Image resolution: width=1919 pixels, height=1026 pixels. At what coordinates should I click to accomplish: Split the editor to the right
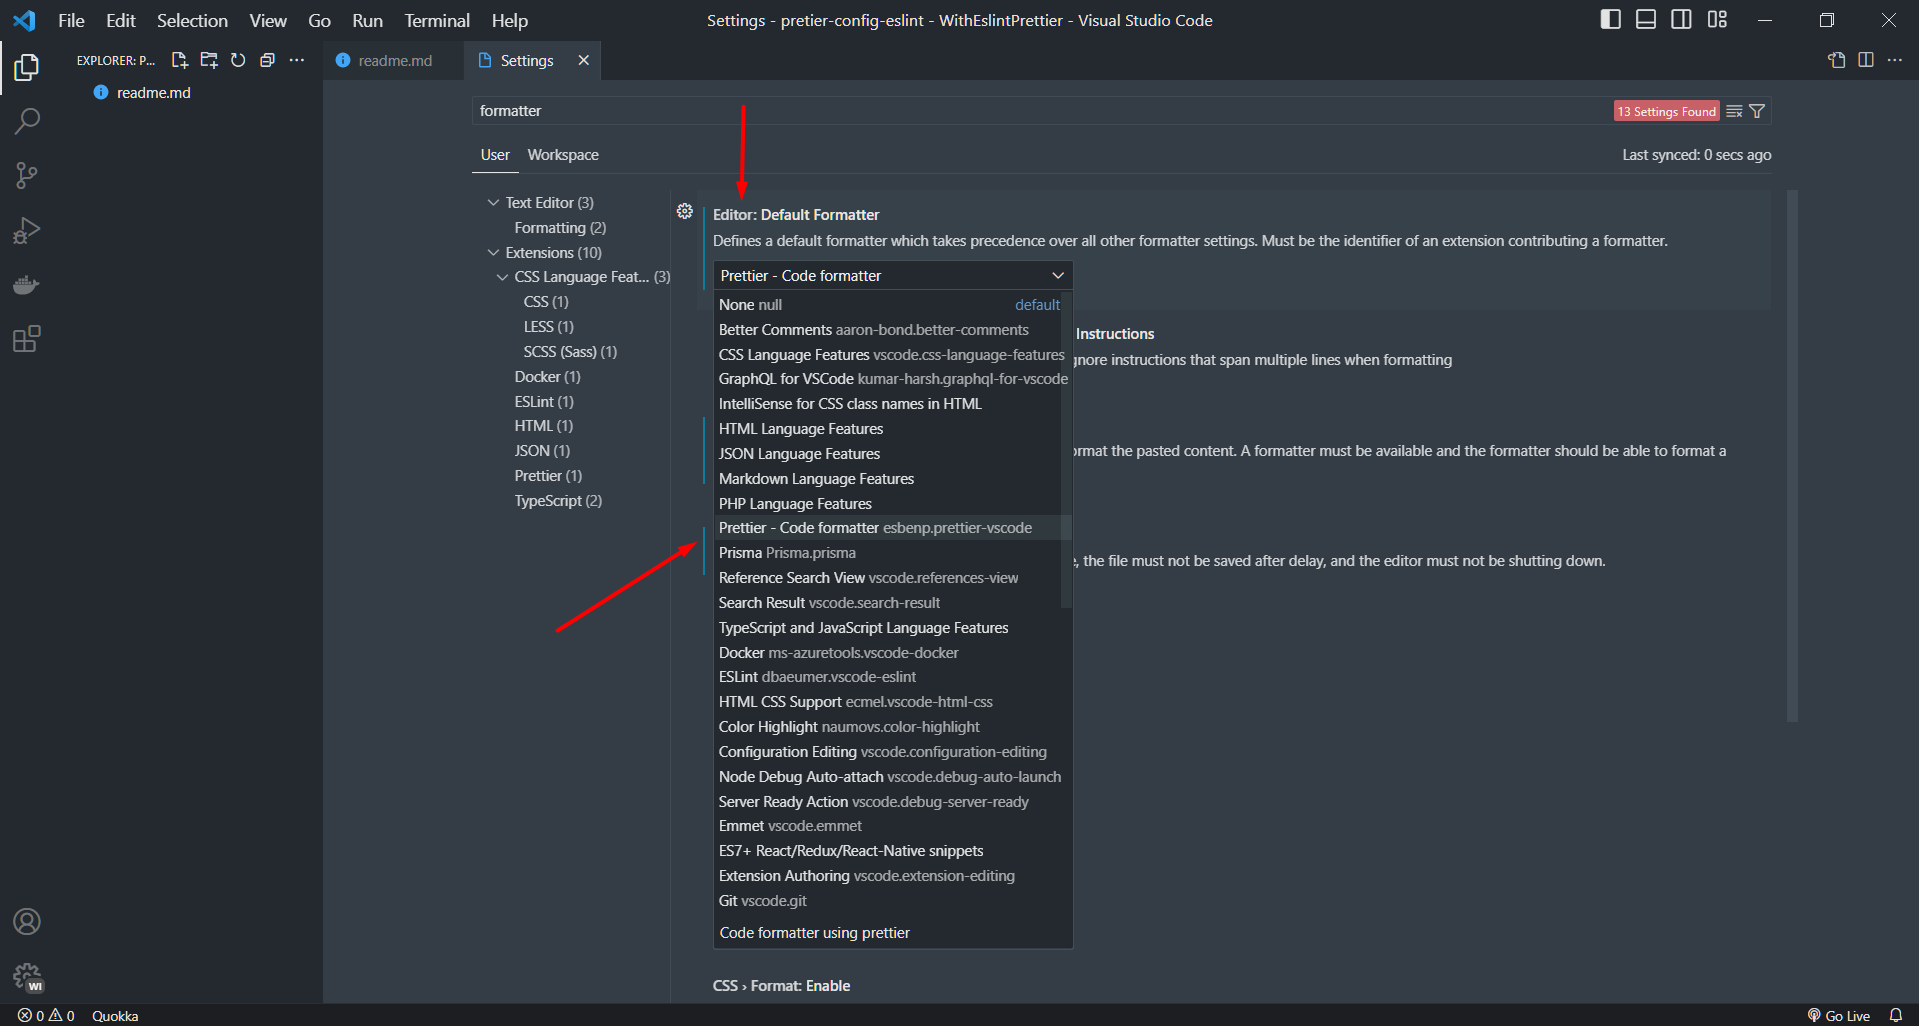[x=1866, y=60]
